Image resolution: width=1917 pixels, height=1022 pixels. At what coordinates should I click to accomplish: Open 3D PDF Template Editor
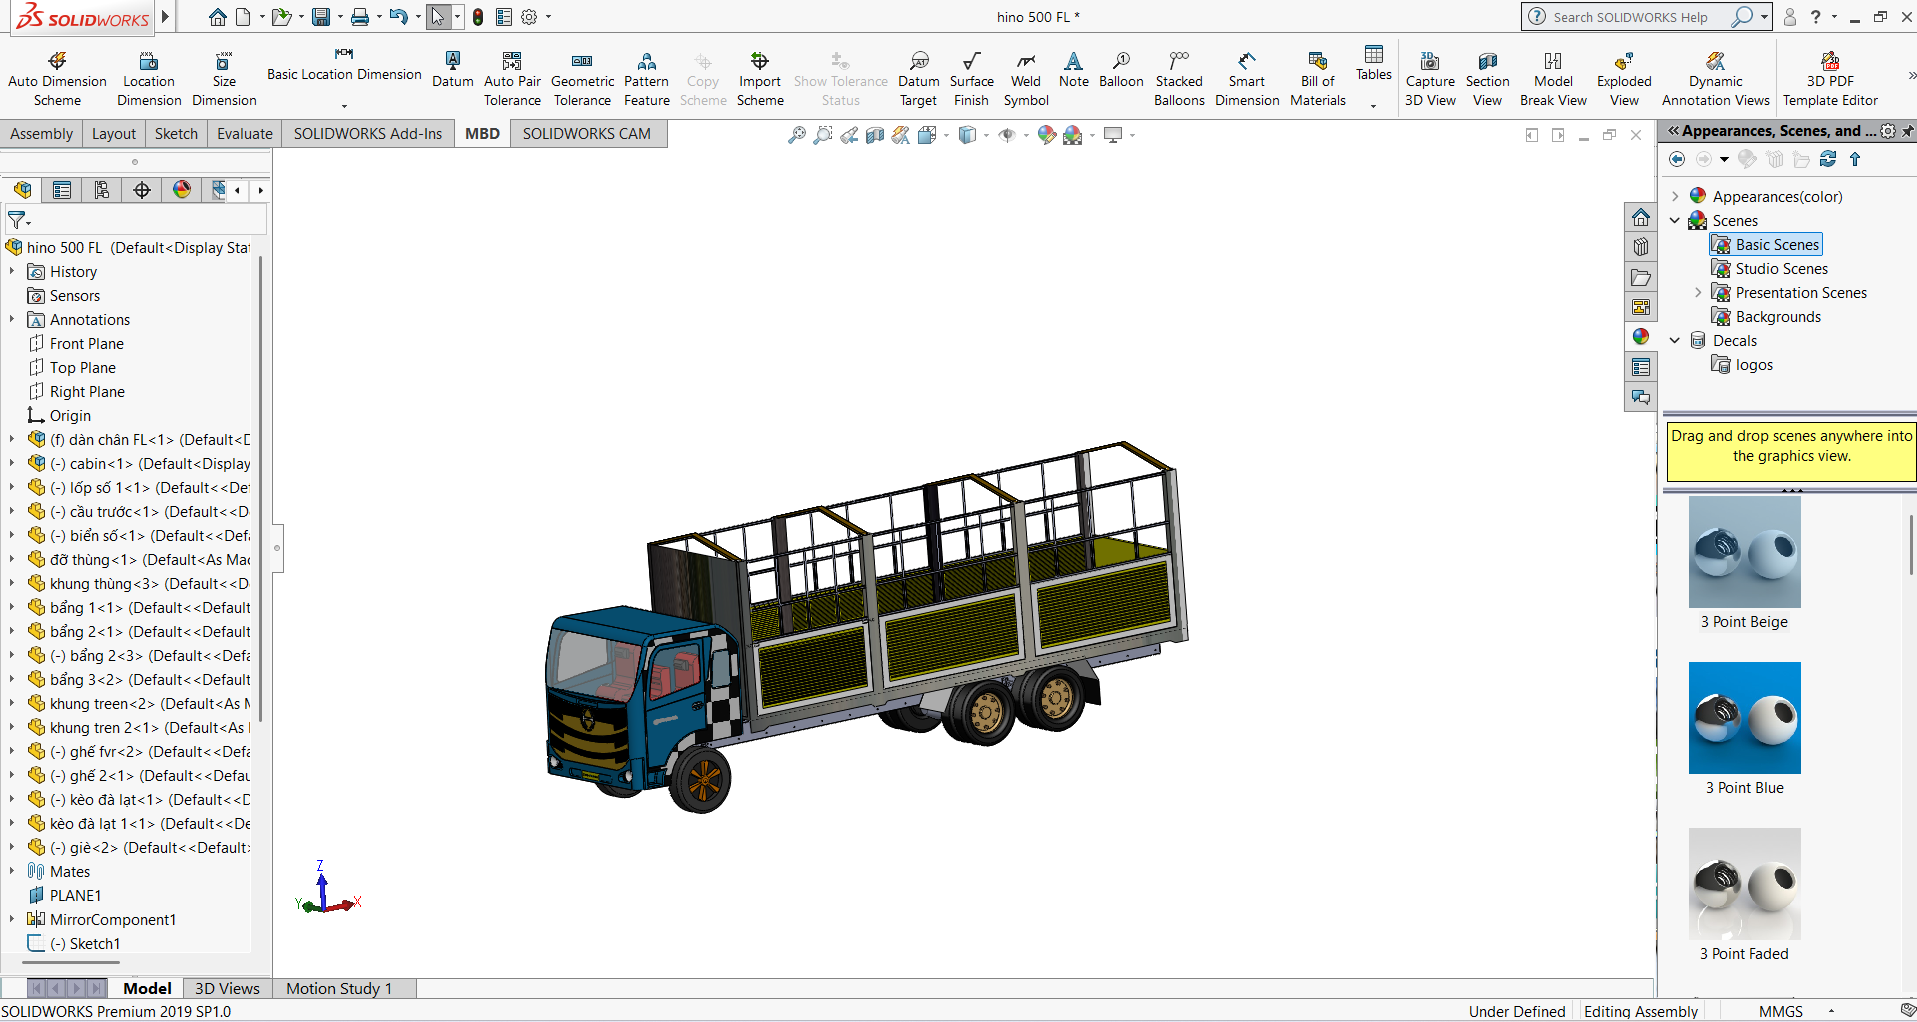(1830, 78)
